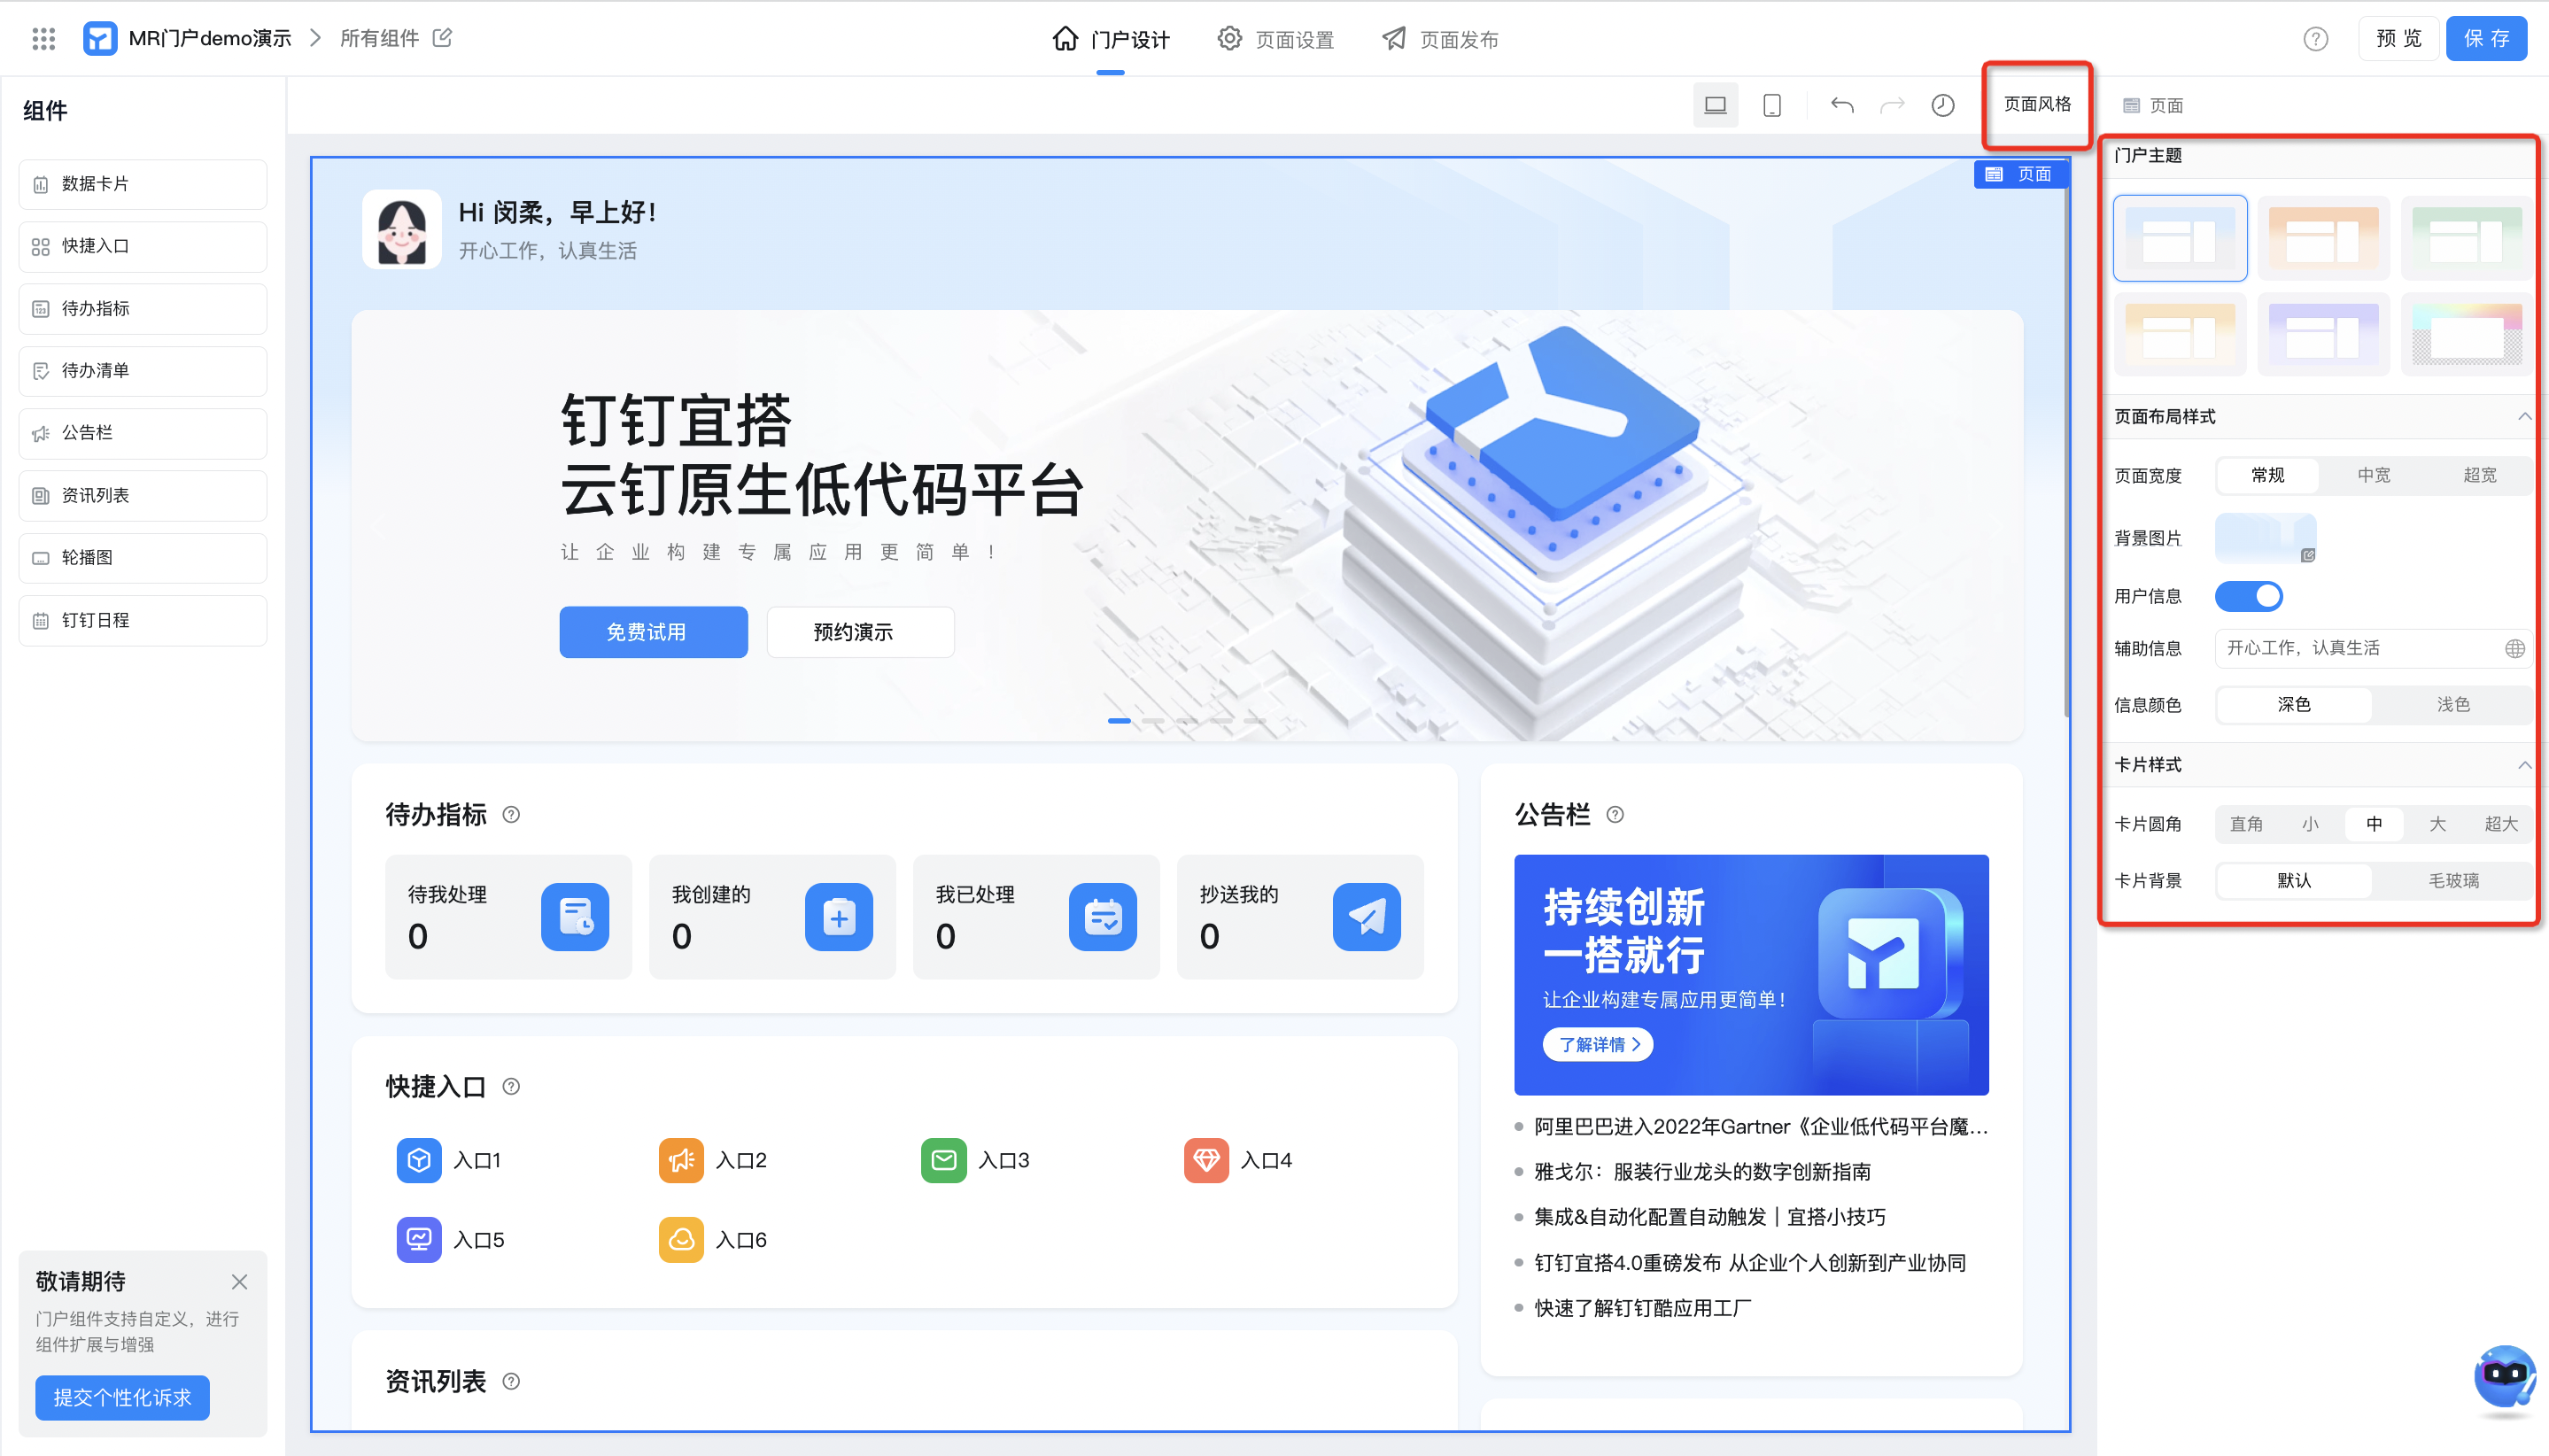Click the 待我处理 task icon

575,916
